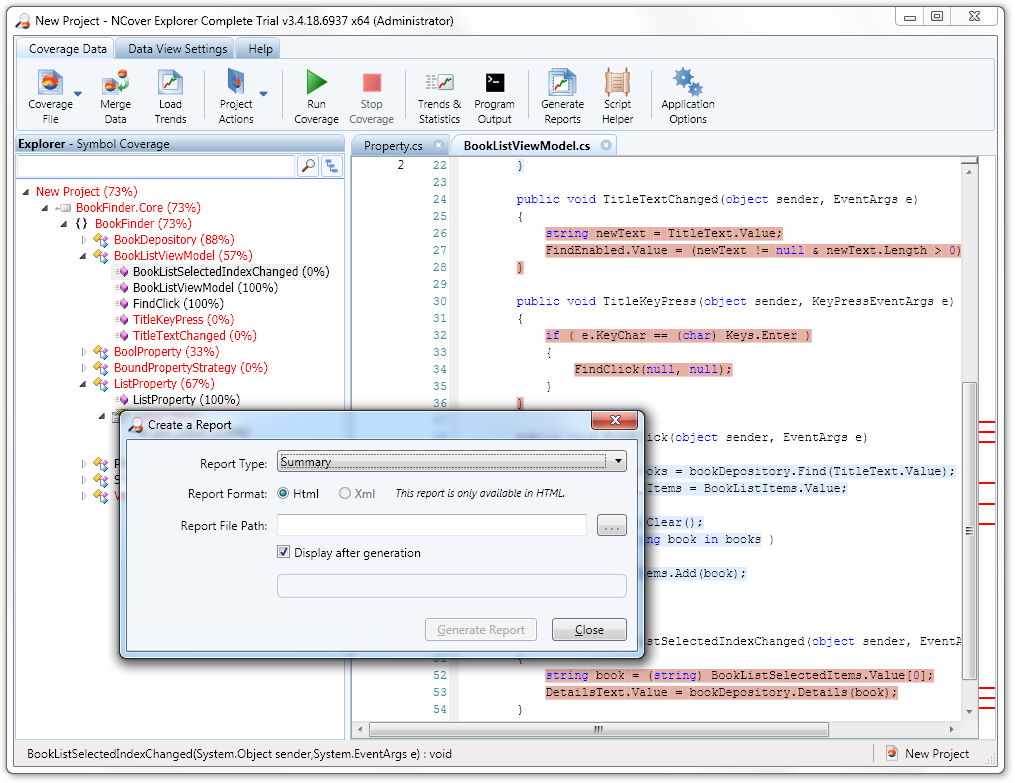Switch to the Data View Settings tab

[x=179, y=49]
